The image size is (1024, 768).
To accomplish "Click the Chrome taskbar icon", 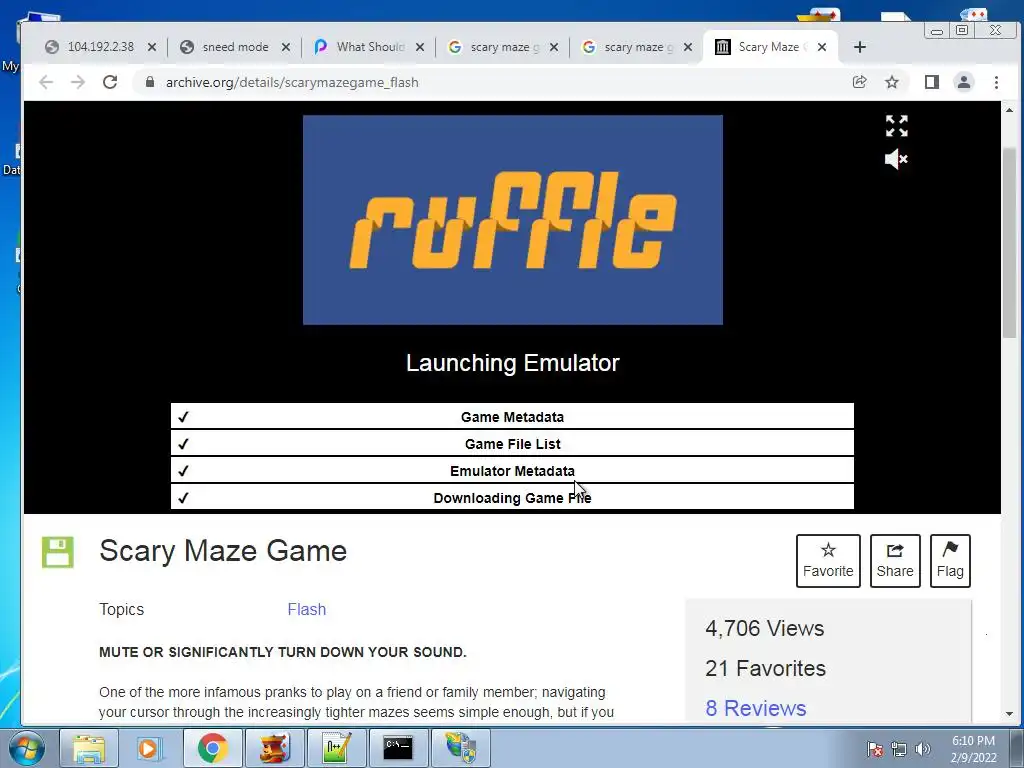I will [212, 748].
